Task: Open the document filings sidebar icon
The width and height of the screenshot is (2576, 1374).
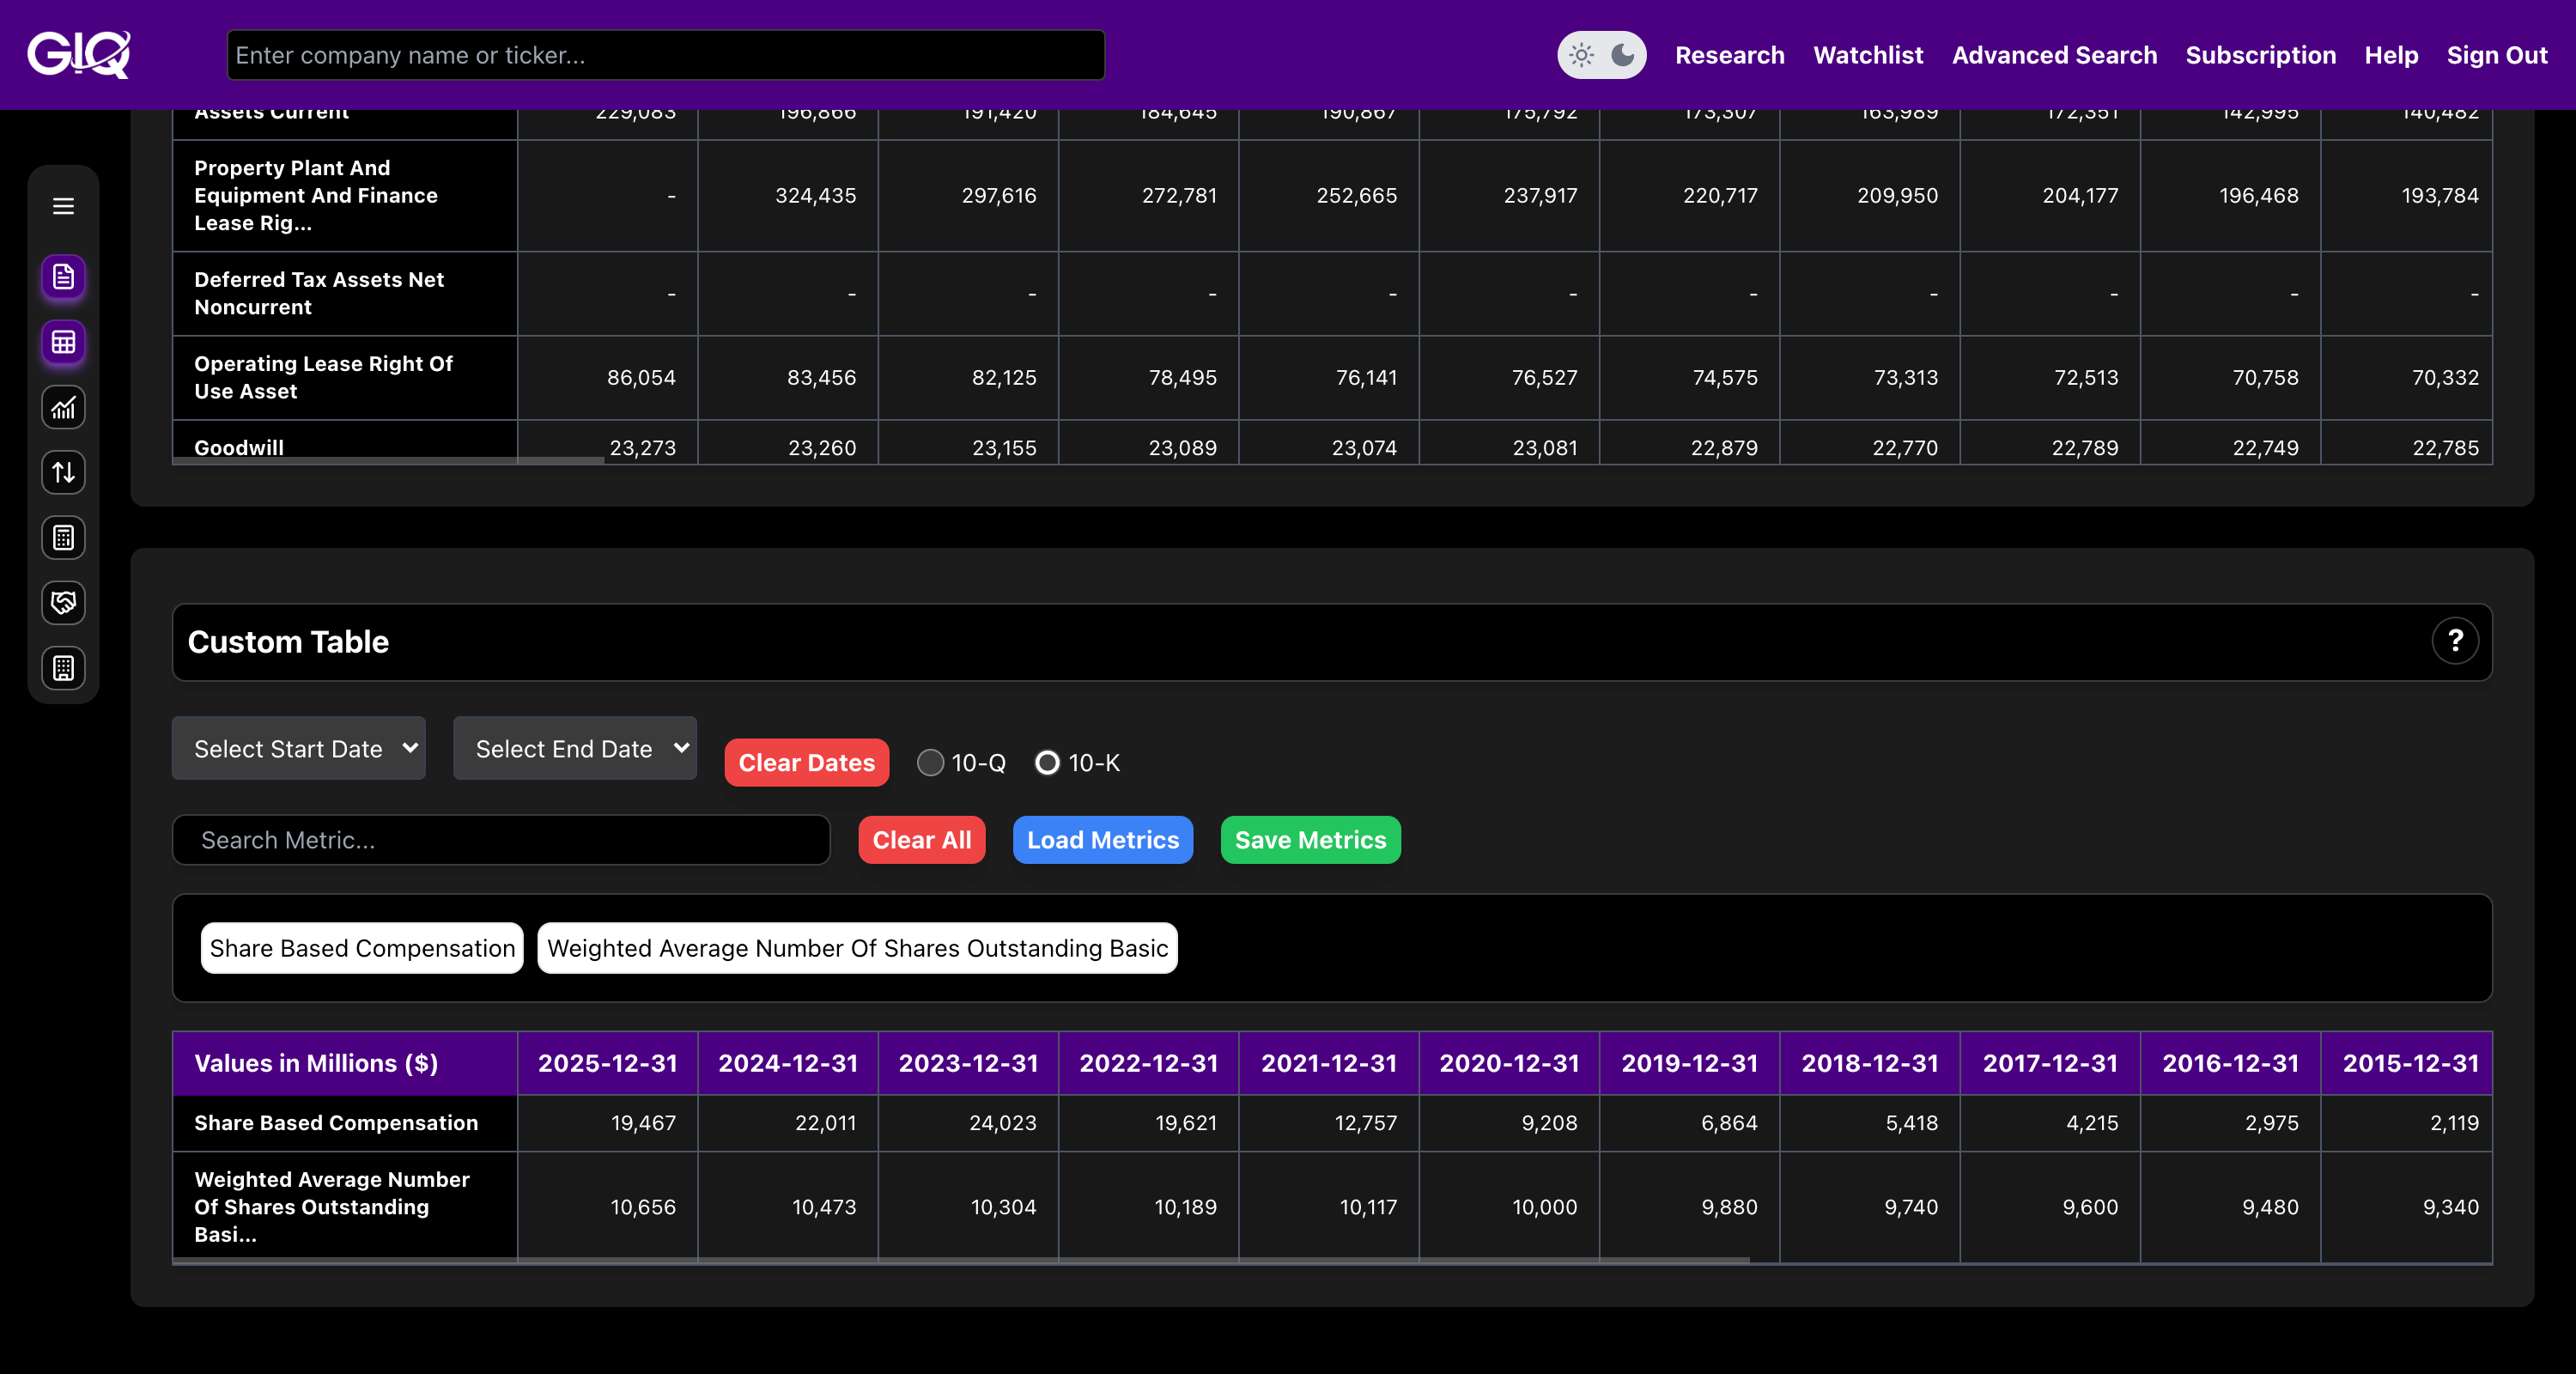Action: point(63,277)
